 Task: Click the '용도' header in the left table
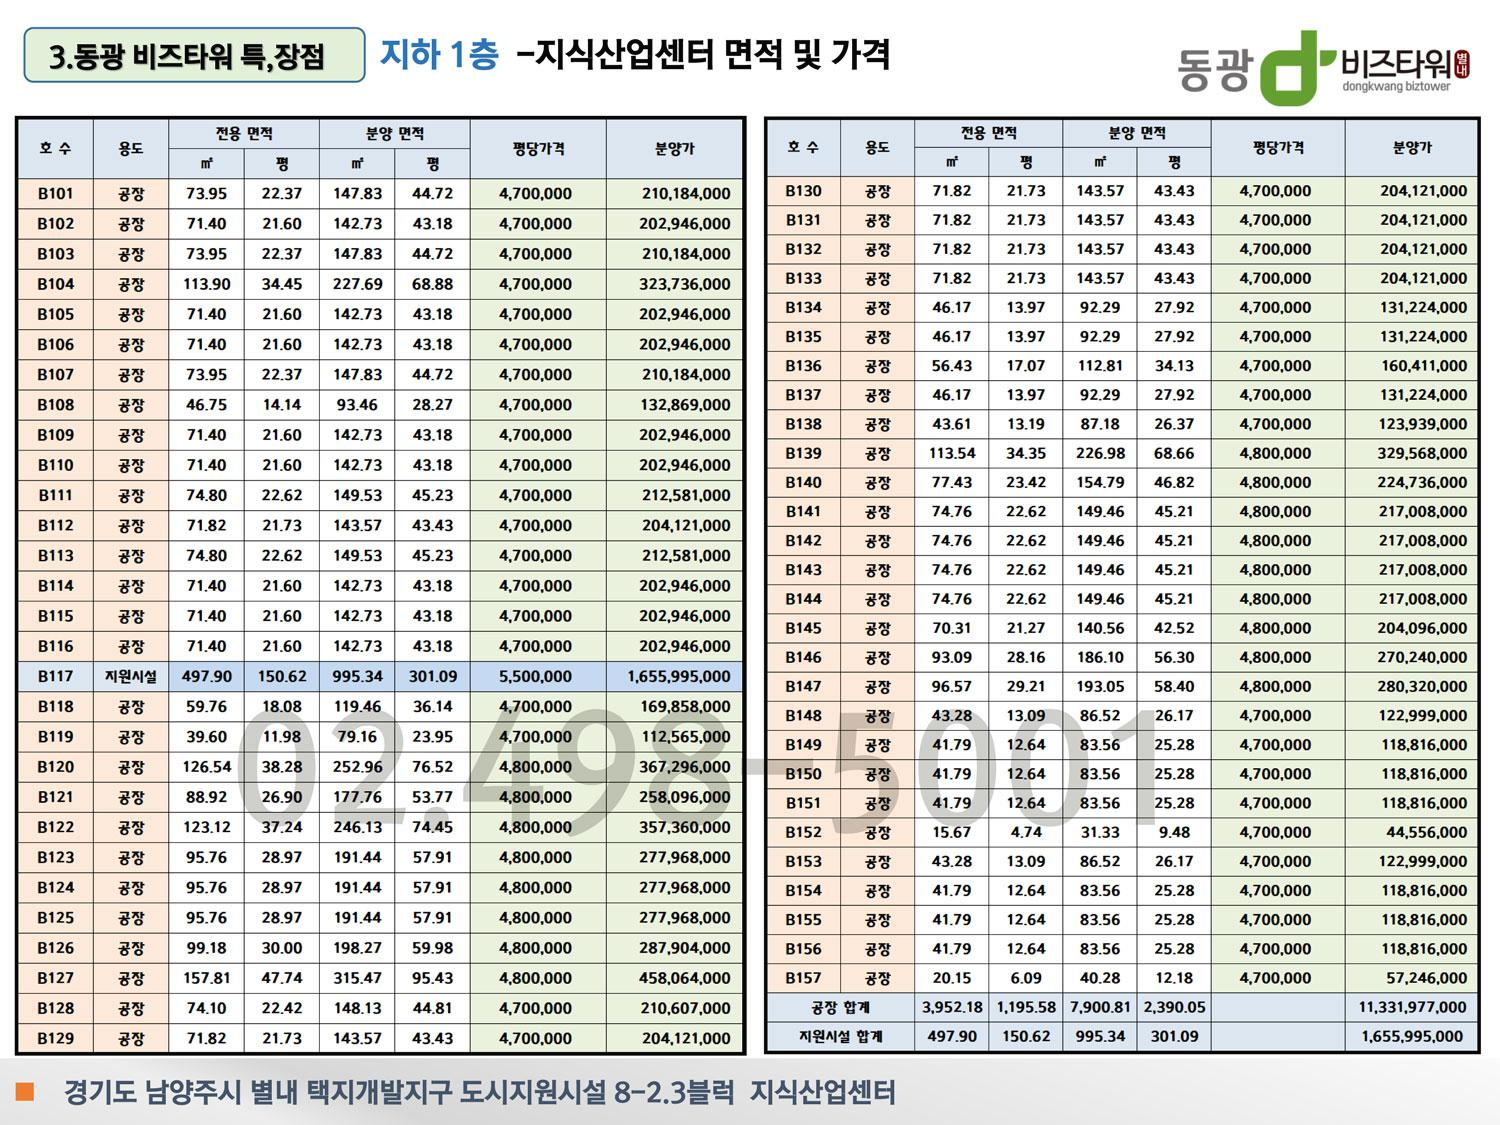[x=131, y=148]
